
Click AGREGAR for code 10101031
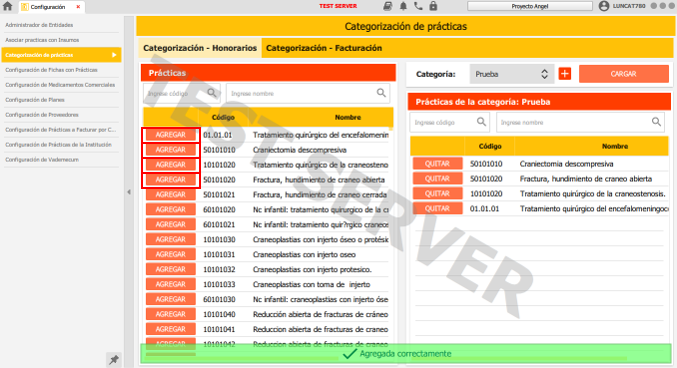[171, 254]
